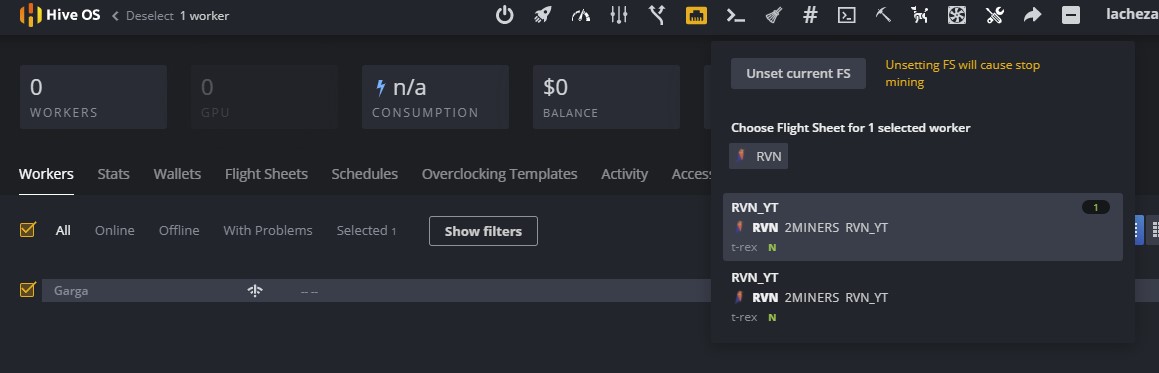Screen dimensions: 1159x373
Task: Toggle the All workers checkbox
Action: 27,230
